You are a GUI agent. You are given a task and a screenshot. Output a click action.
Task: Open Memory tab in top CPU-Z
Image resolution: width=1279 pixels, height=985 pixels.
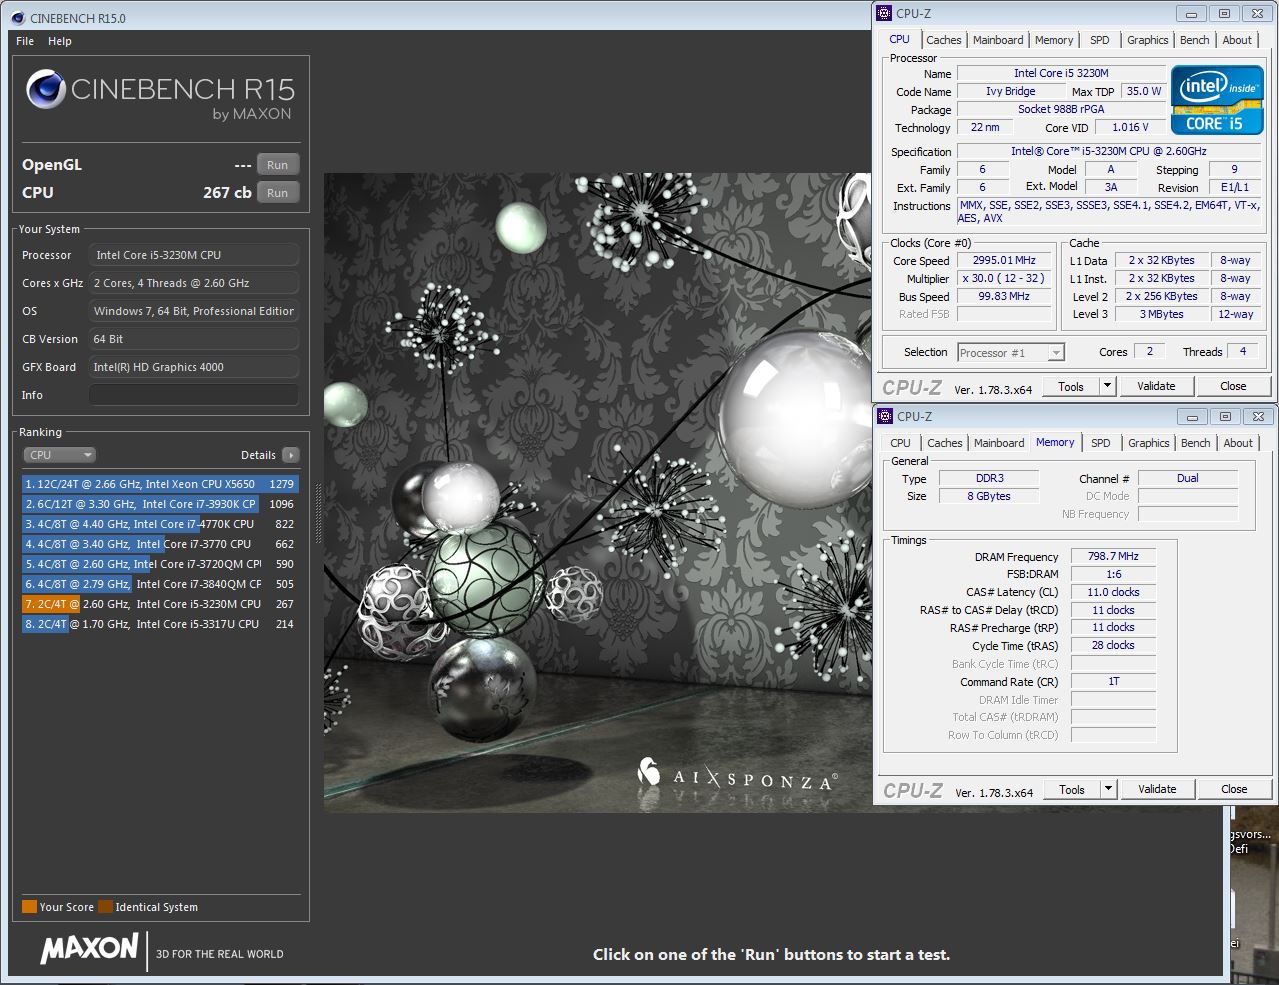coord(1054,40)
